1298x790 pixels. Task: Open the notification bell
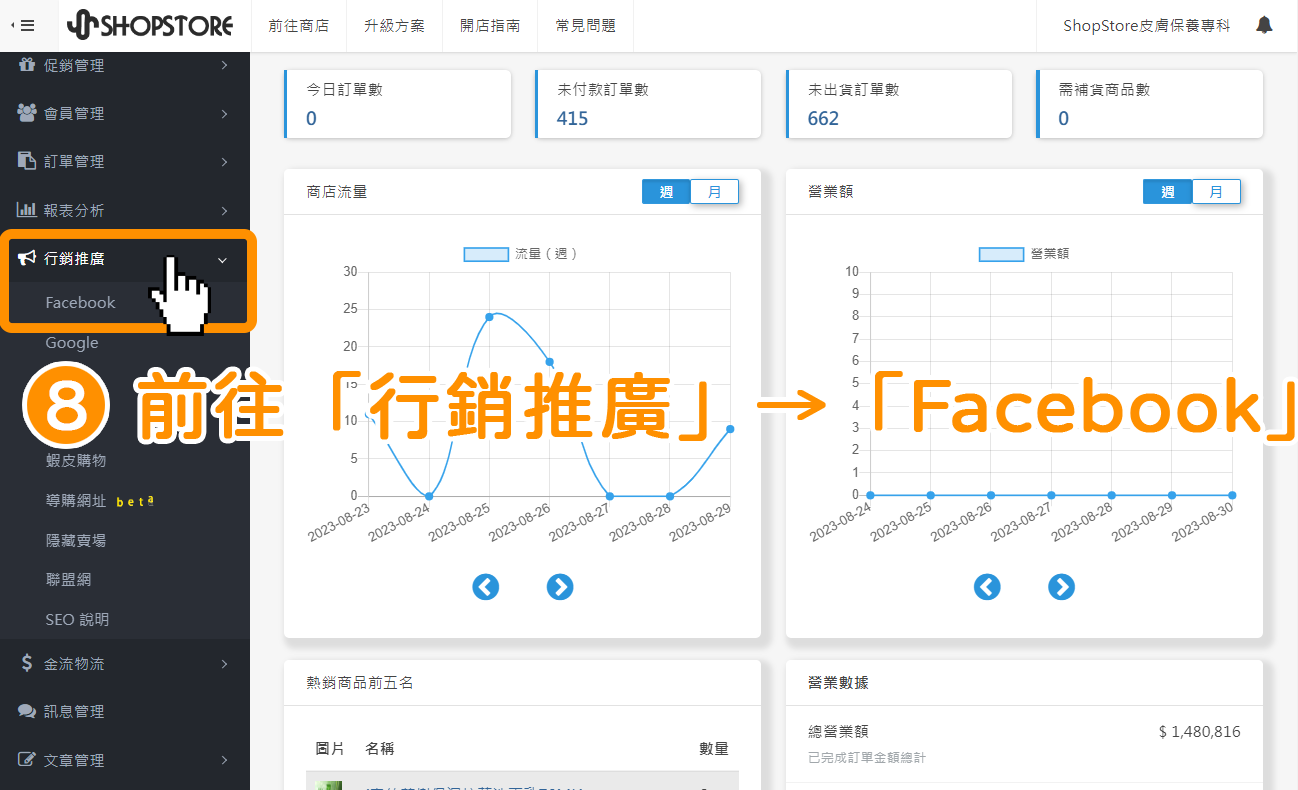tap(1264, 26)
